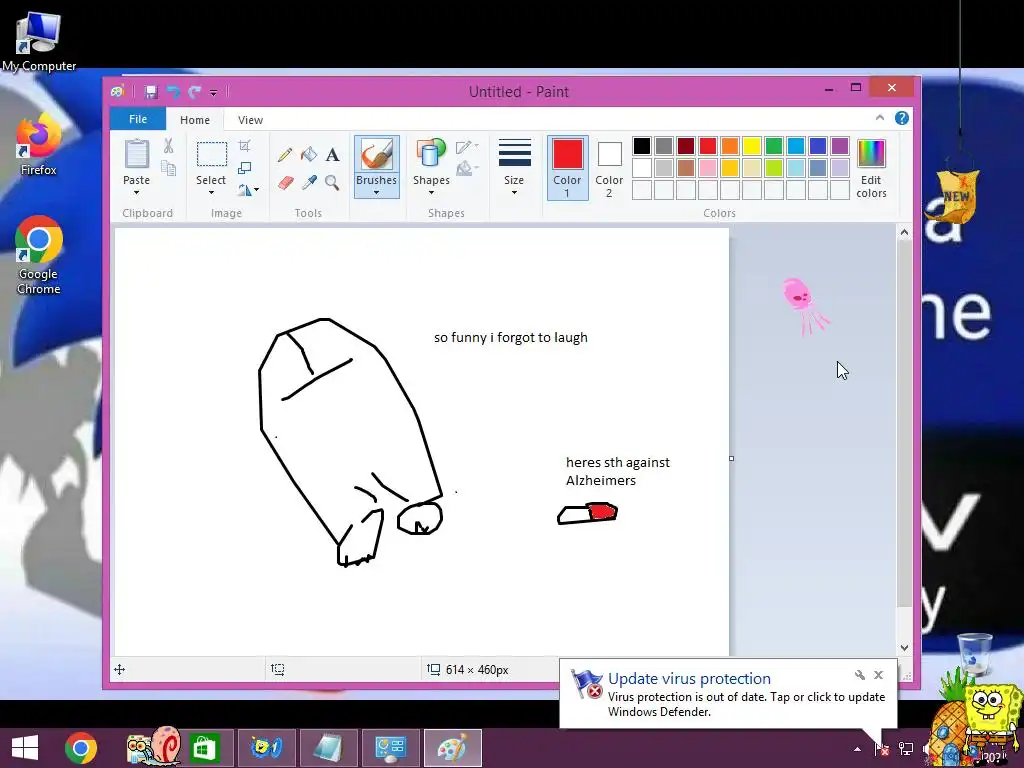The height and width of the screenshot is (768, 1024).
Task: Select the Eraser tool
Action: (x=285, y=182)
